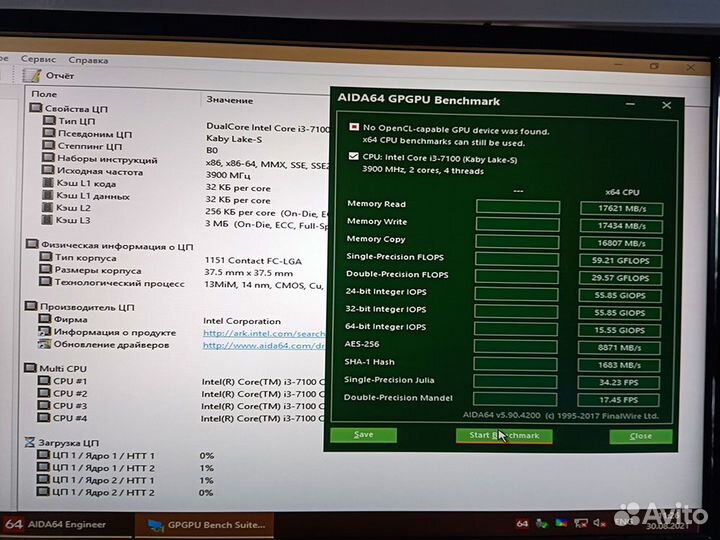Open the www.aida64.com drivers link
This screenshot has width=720, height=540.
tap(264, 346)
